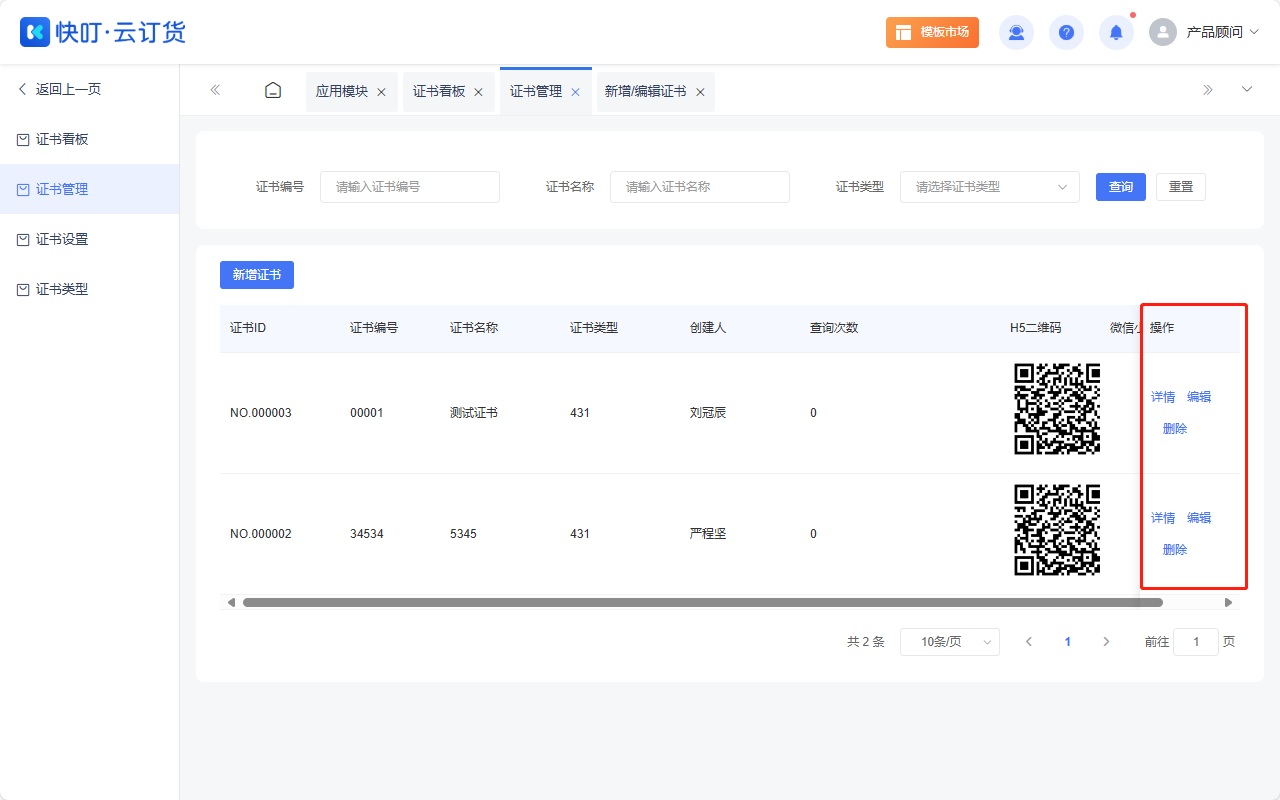Select page 1 in pagination
Image resolution: width=1280 pixels, height=800 pixels.
[x=1067, y=642]
